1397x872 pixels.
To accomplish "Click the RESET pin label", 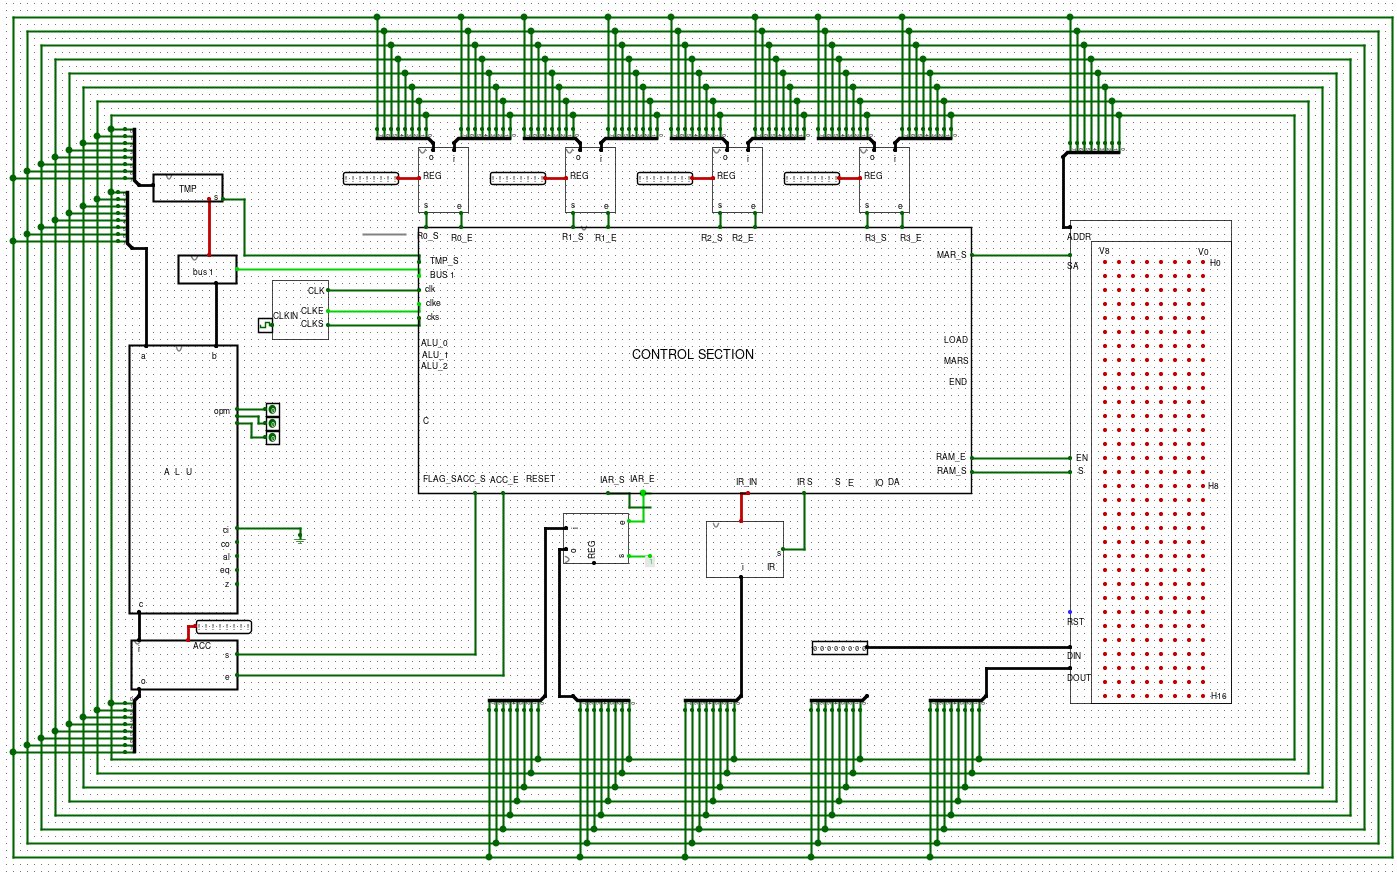I will point(540,479).
